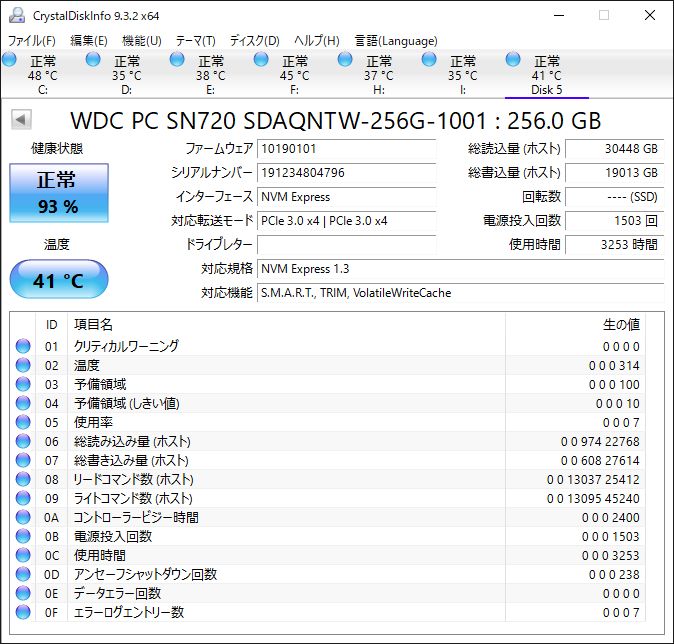Click the 対応機能 field with S.M.A.R.T., TRIM
This screenshot has height=644, width=674.
pos(461,293)
